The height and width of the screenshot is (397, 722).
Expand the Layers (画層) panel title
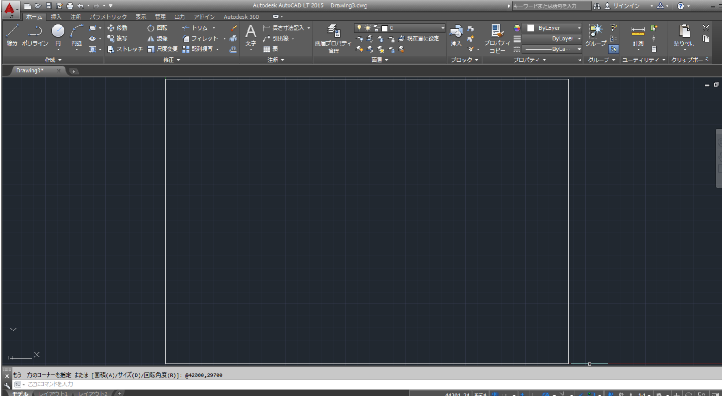(379, 60)
